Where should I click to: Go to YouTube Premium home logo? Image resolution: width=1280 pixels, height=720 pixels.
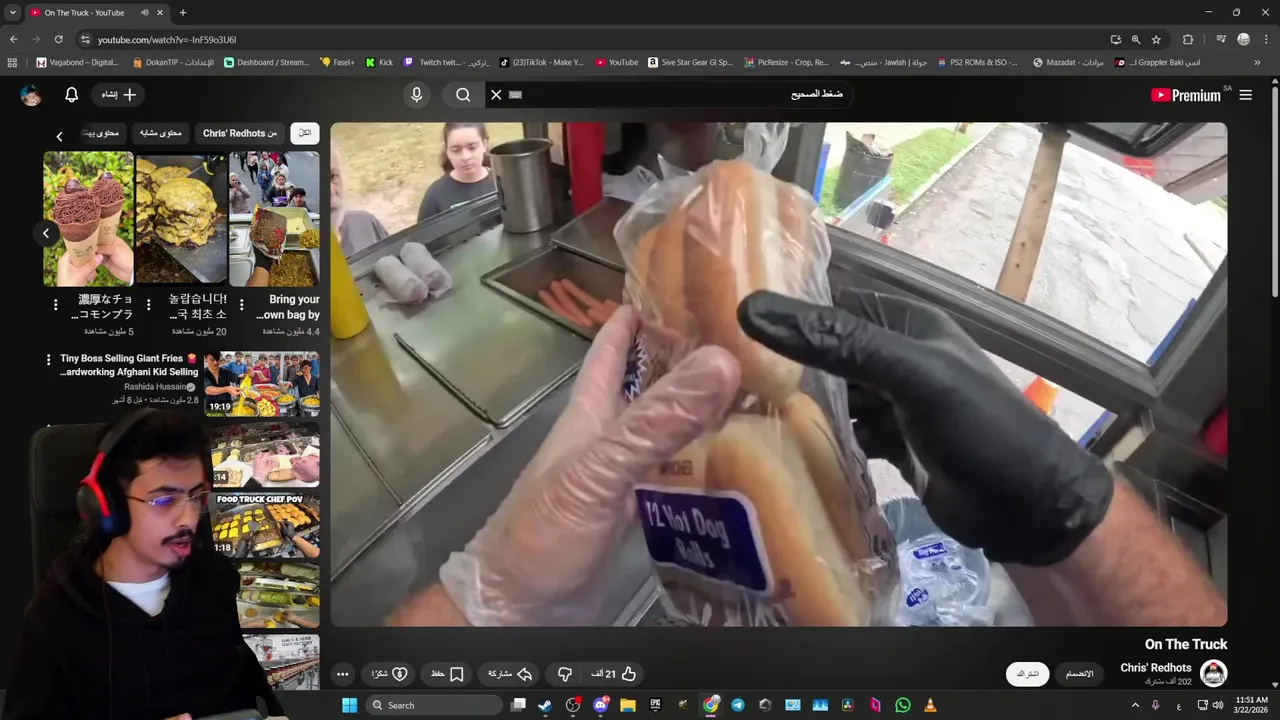pyautogui.click(x=1186, y=95)
